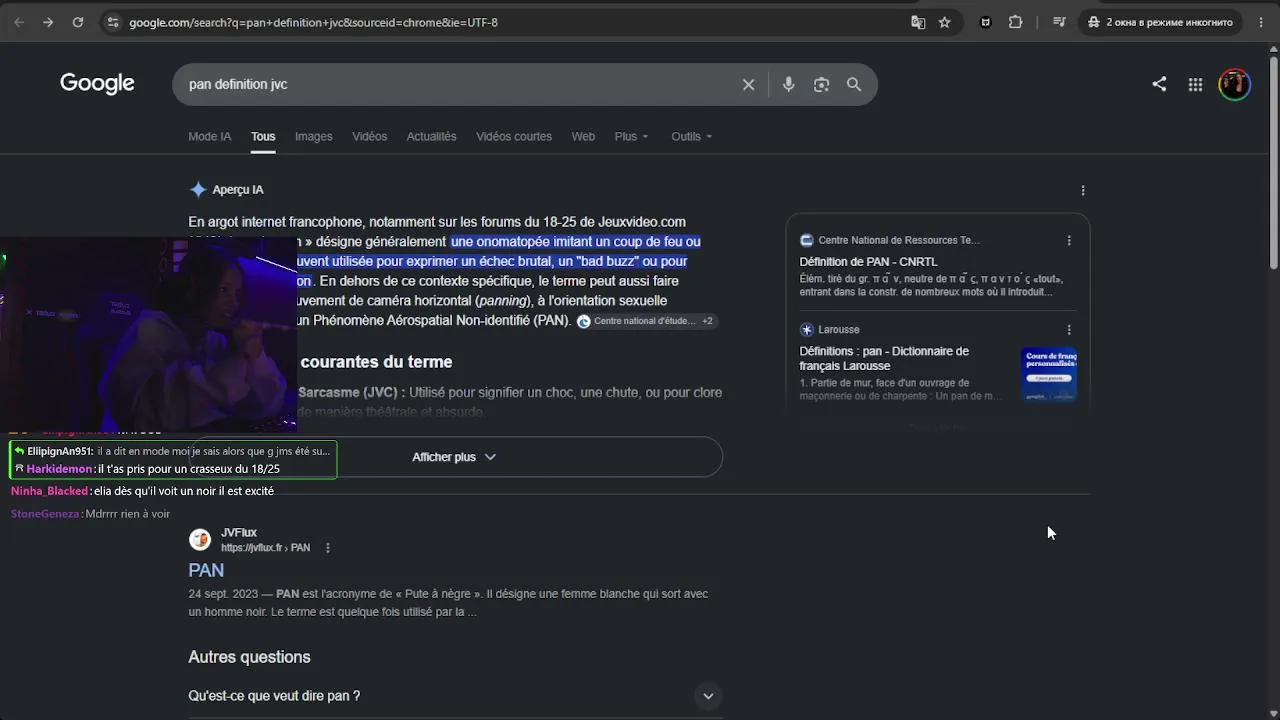Click the 'Aperçu IA' heading
Viewport: 1280px width, 720px height.
238,190
